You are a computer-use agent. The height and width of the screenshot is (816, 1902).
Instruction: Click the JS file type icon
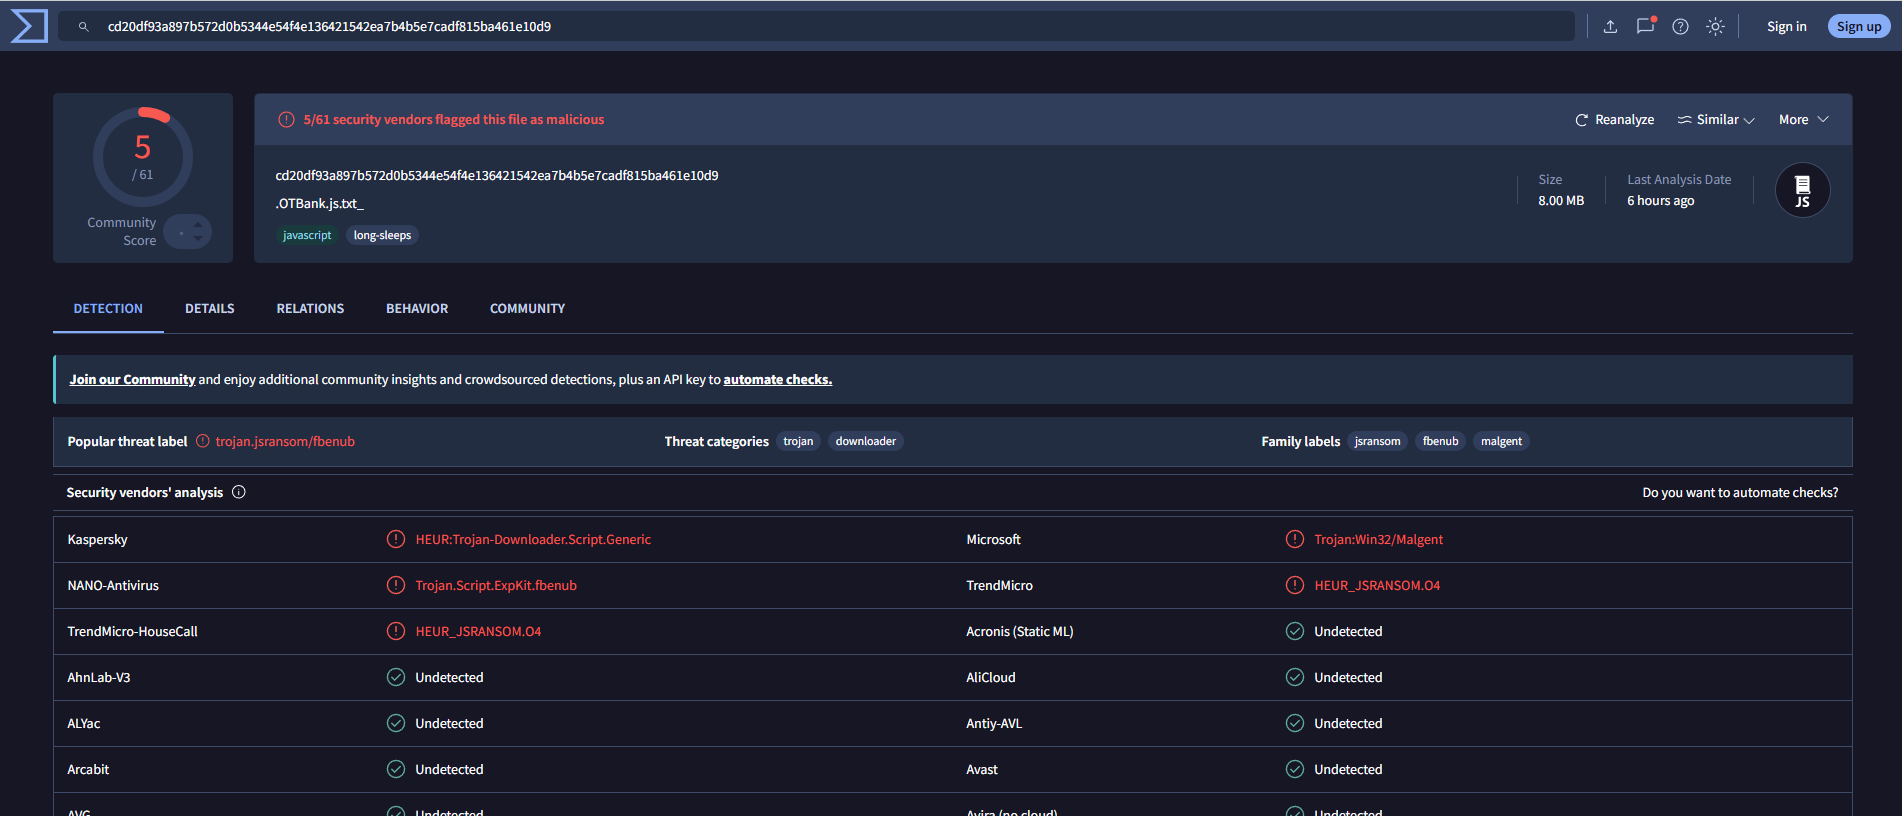pyautogui.click(x=1802, y=190)
